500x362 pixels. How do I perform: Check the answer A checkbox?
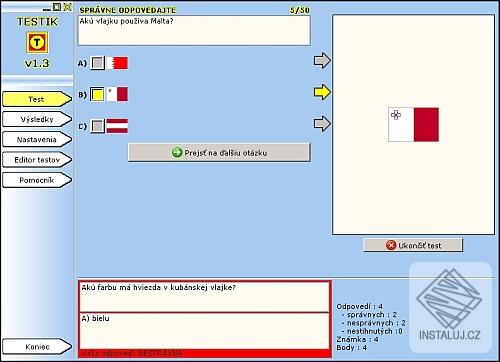coord(97,63)
